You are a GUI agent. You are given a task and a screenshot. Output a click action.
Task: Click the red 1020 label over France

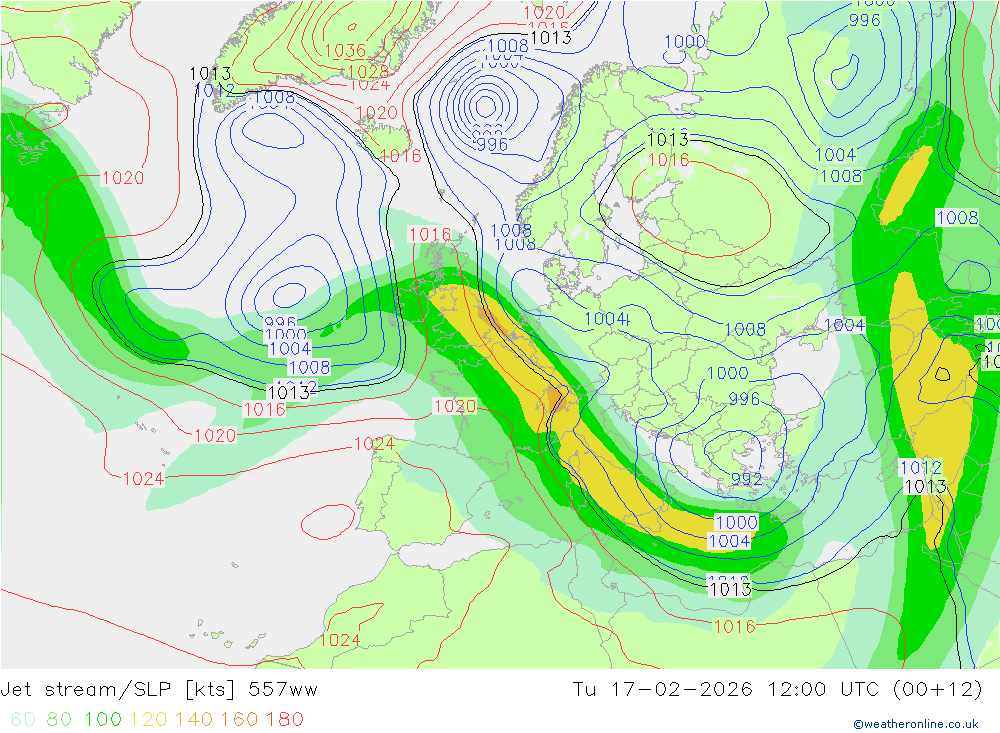click(x=454, y=406)
